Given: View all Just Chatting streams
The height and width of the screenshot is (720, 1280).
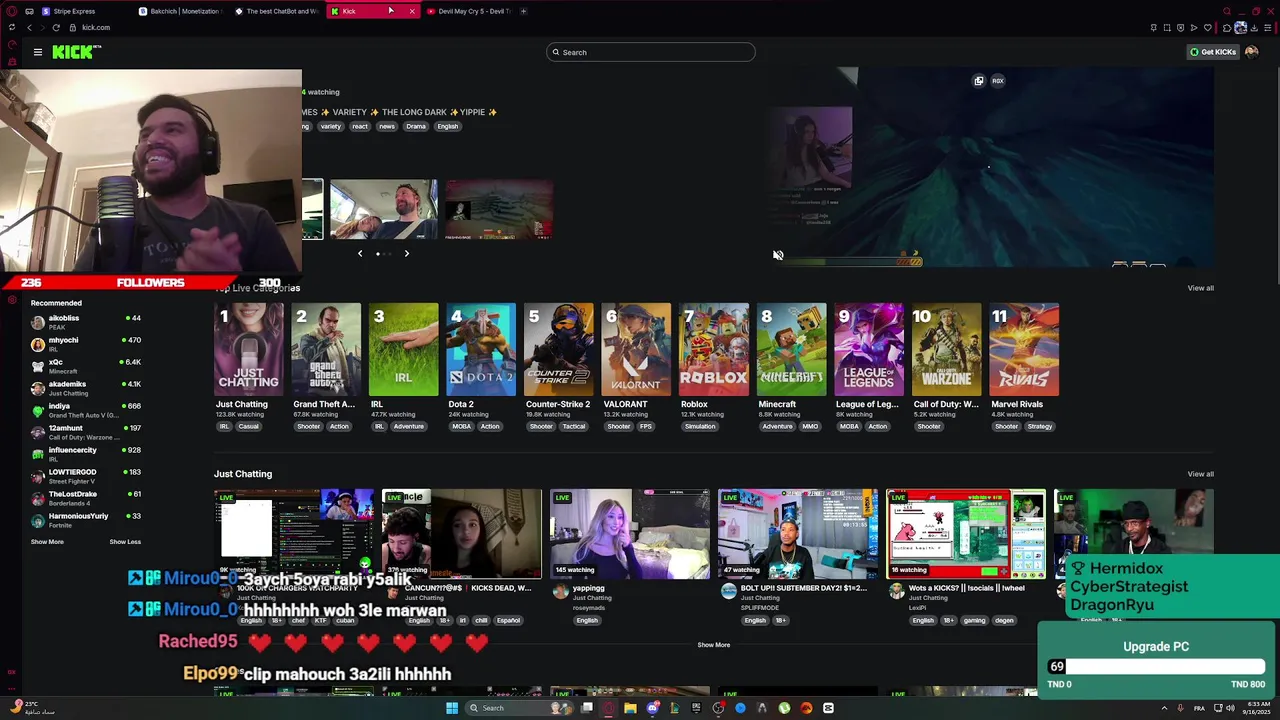Looking at the screenshot, I should pos(1200,474).
